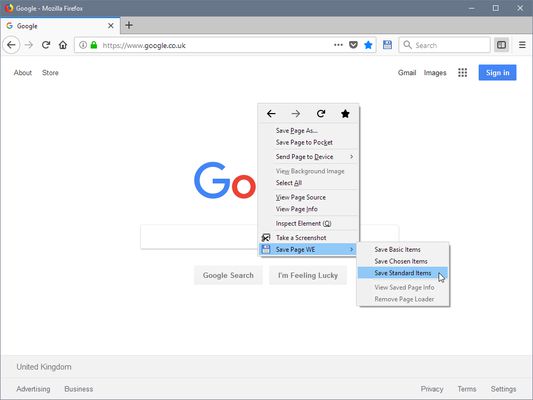Click the Take a Screenshot scissors icon

click(266, 238)
